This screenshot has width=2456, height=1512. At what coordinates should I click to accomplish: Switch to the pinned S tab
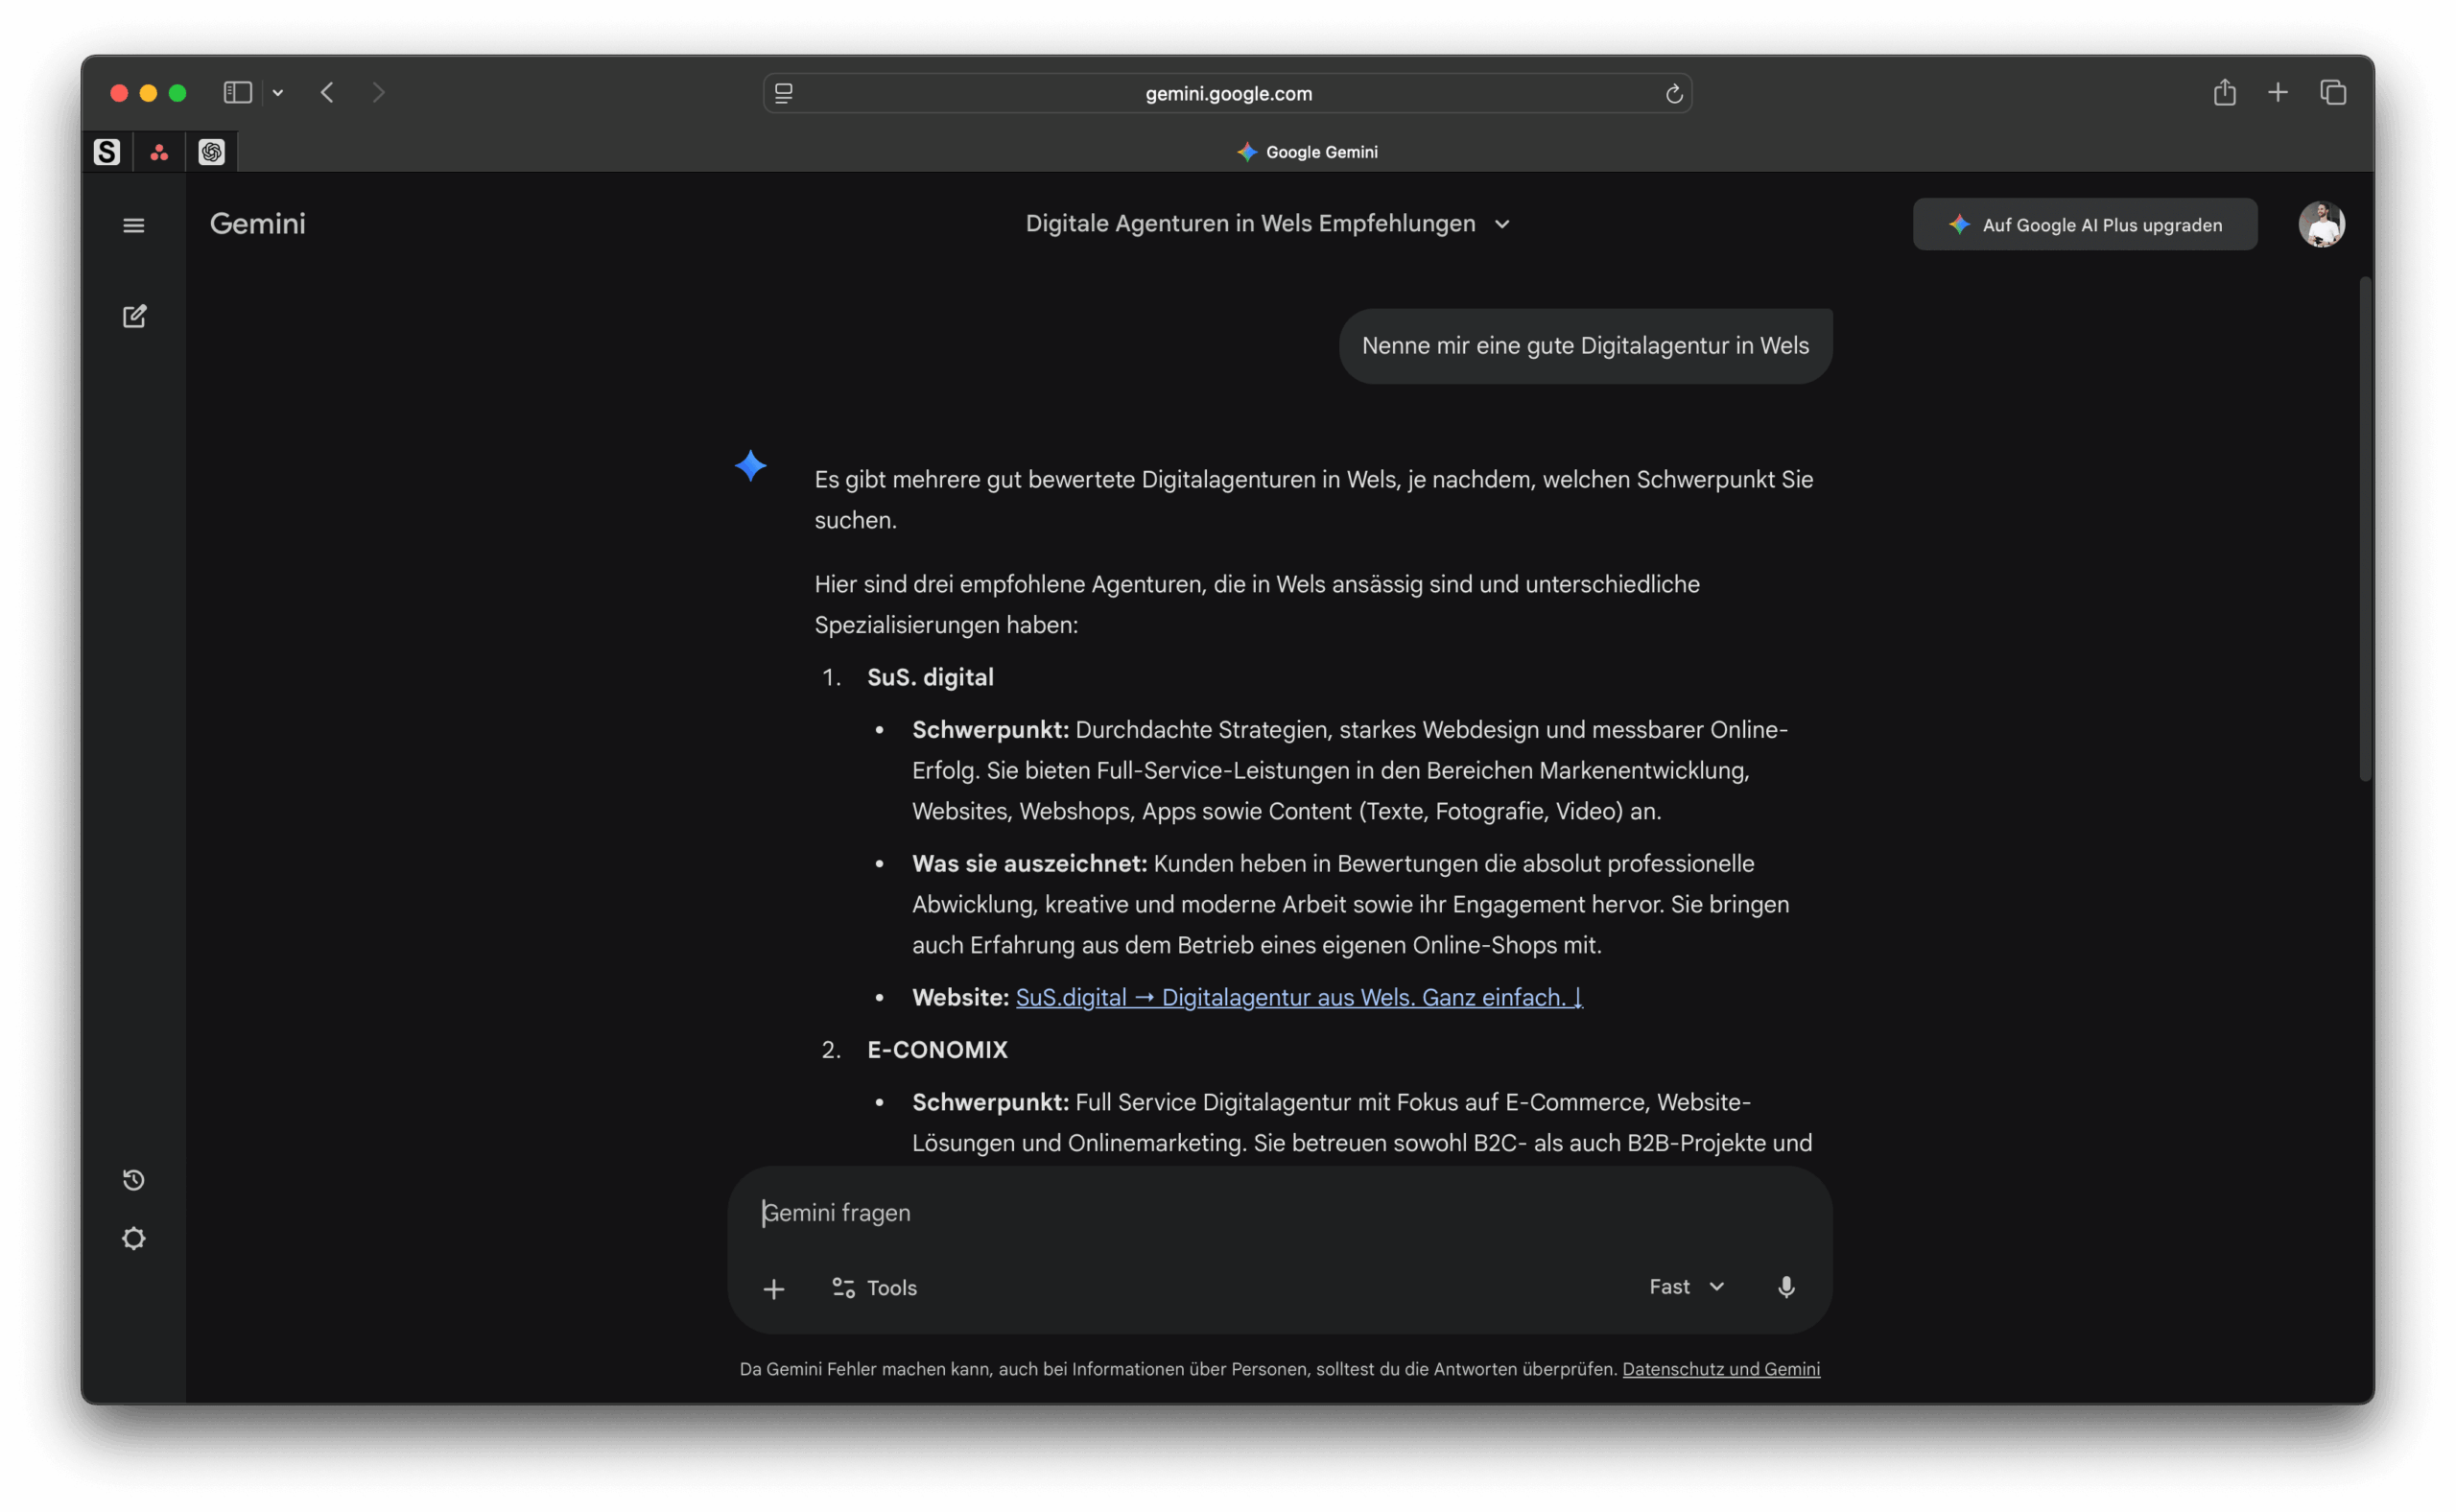pyautogui.click(x=107, y=152)
